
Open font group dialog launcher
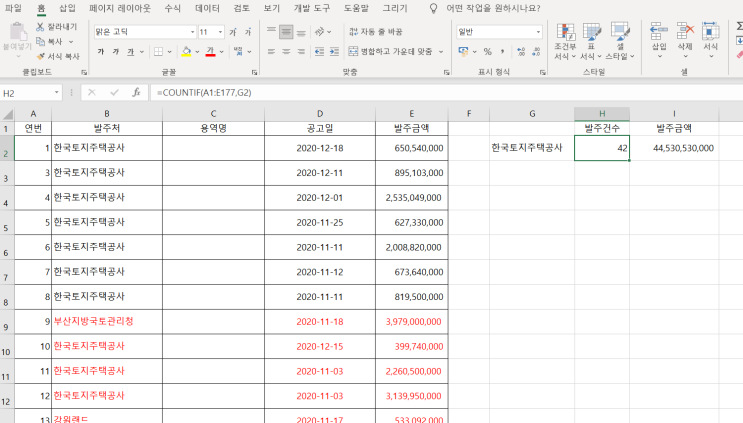click(x=254, y=72)
